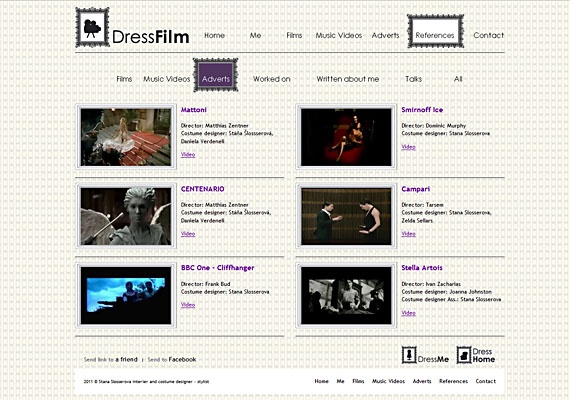Open the Video link under Mattoni
This screenshot has width=570, height=400.
[x=188, y=155]
